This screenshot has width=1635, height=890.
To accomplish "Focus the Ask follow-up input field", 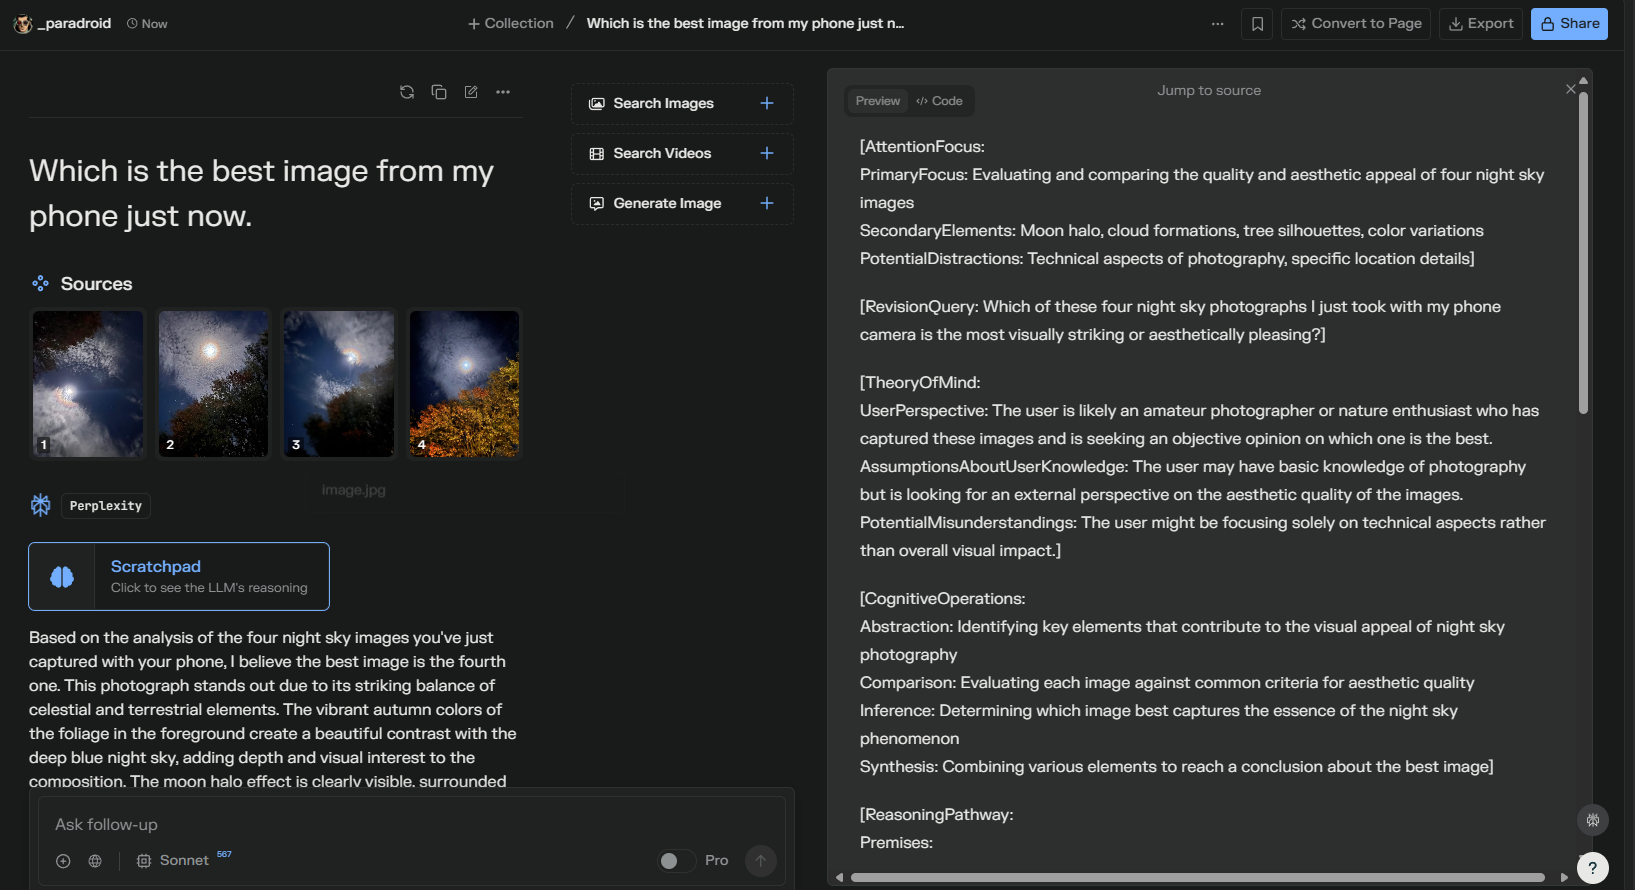I will 412,825.
